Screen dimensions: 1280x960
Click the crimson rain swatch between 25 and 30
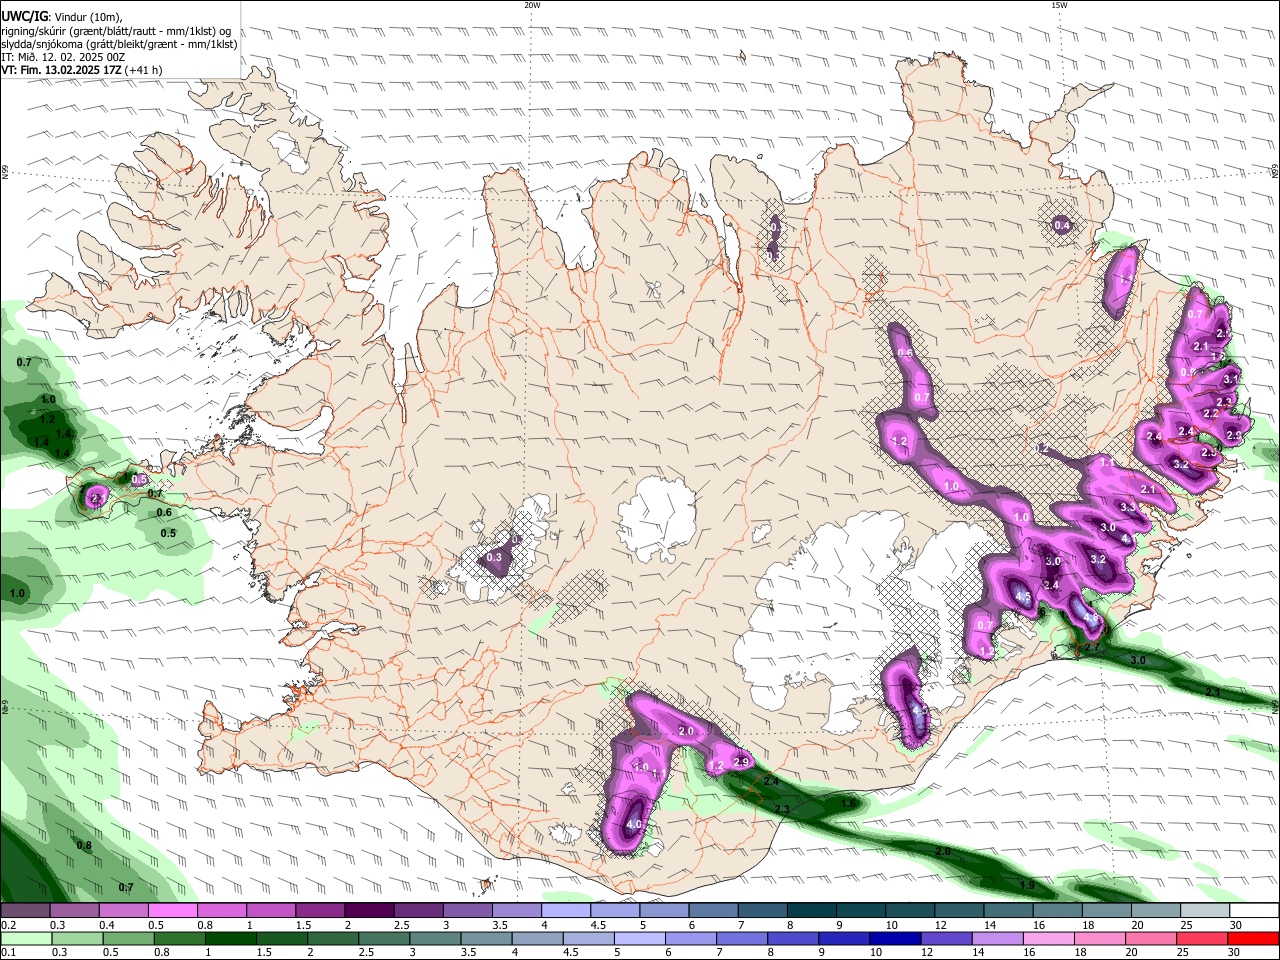(x=1204, y=939)
